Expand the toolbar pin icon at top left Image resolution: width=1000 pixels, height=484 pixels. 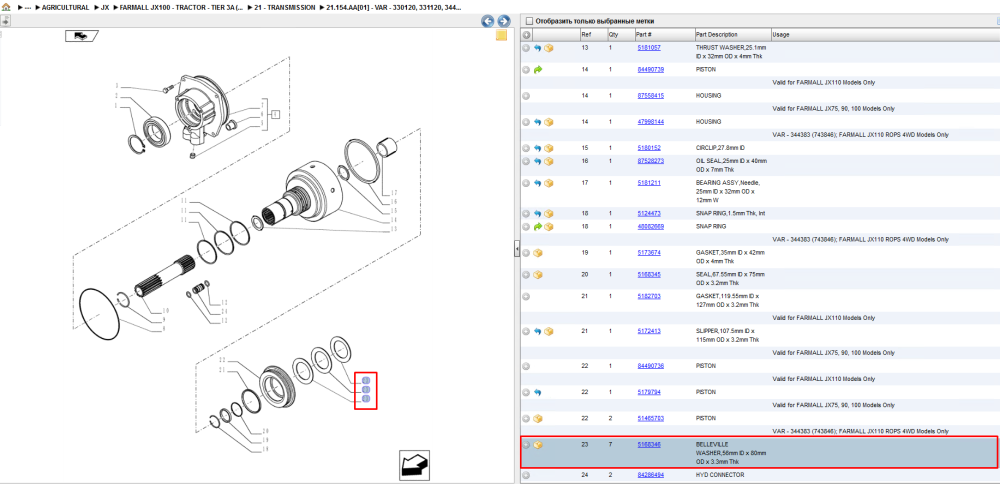point(5,20)
